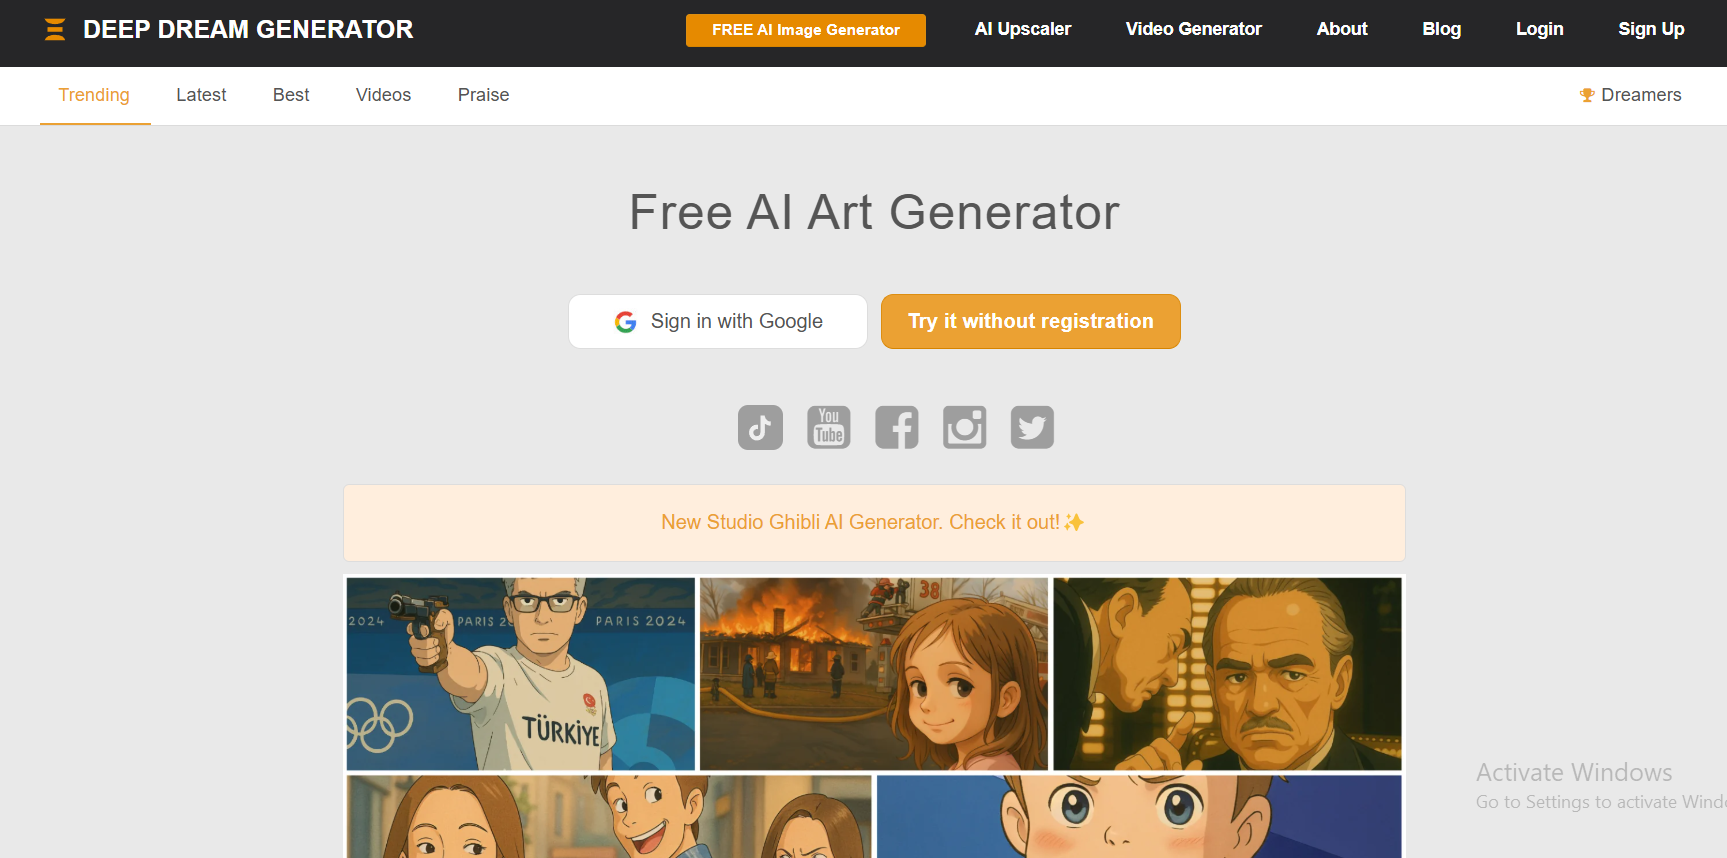Image resolution: width=1727 pixels, height=858 pixels.
Task: Open the Instagram social icon
Action: point(965,427)
